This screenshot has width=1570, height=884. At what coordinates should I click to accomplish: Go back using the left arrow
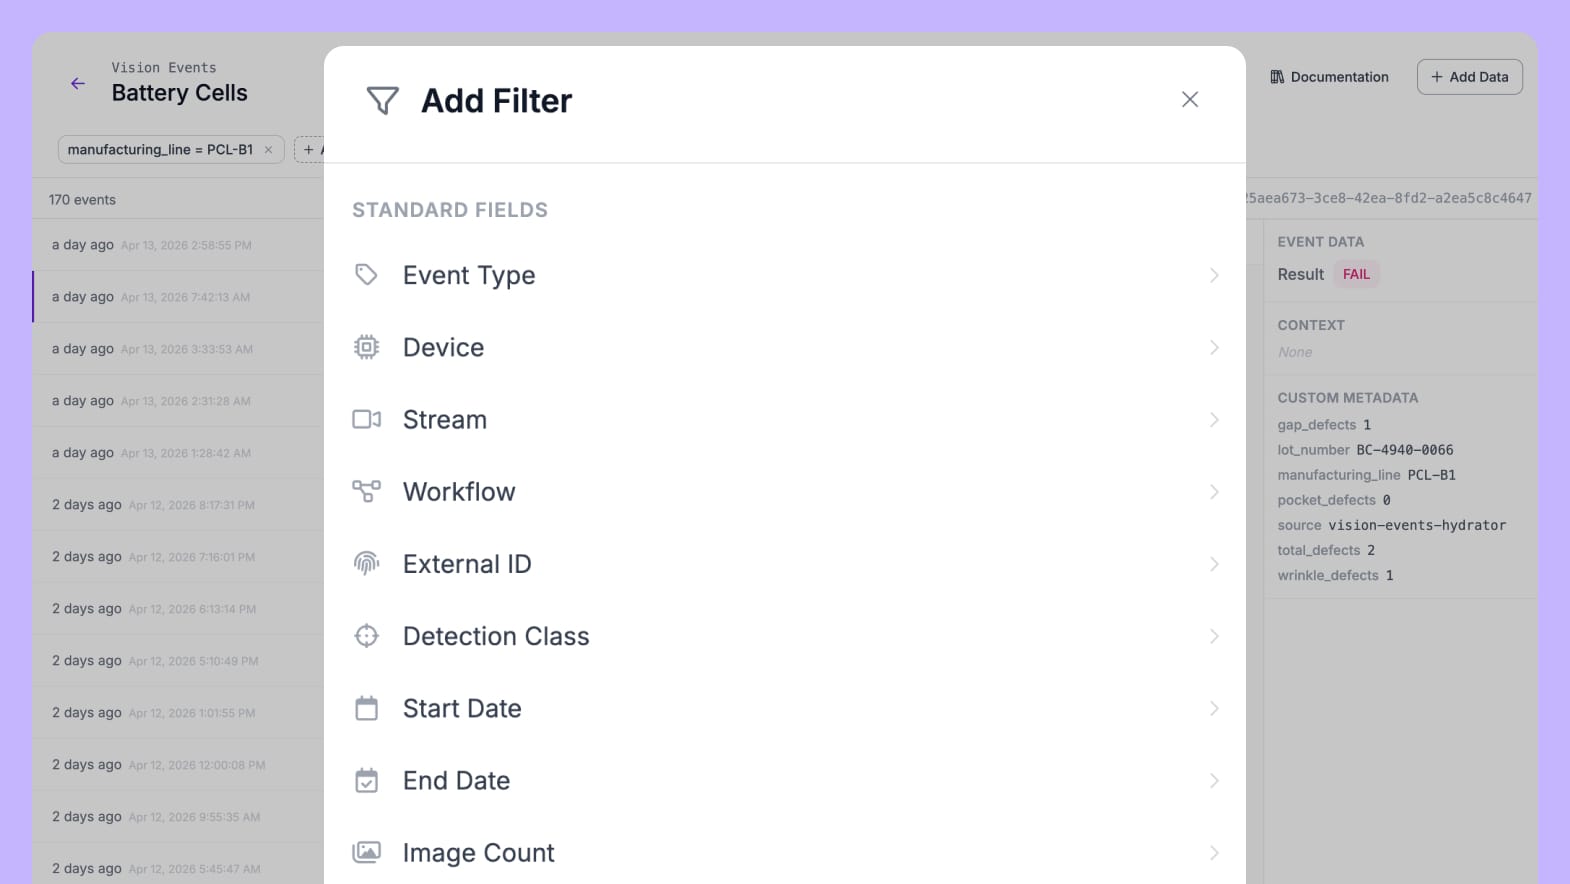tap(78, 84)
